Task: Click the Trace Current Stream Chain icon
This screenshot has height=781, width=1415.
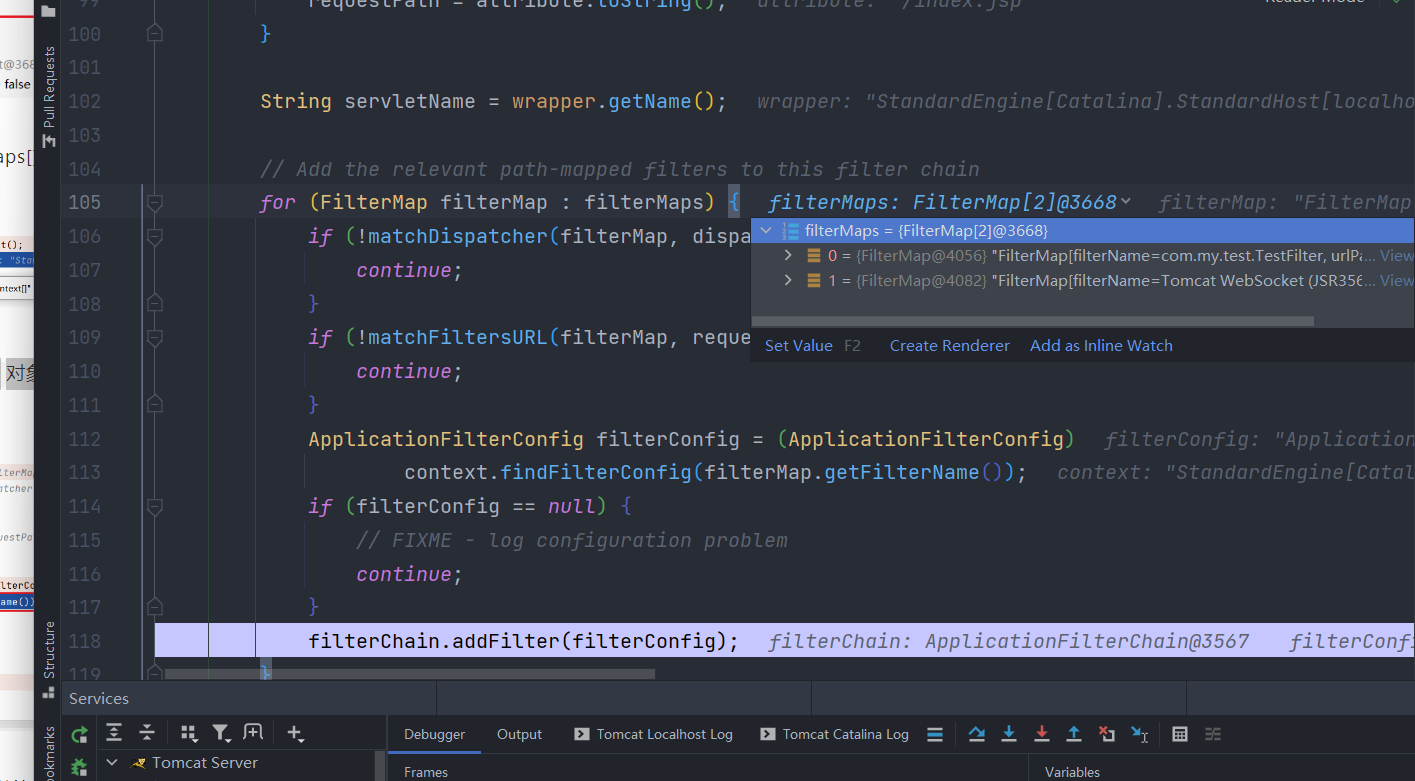Action: (1213, 734)
